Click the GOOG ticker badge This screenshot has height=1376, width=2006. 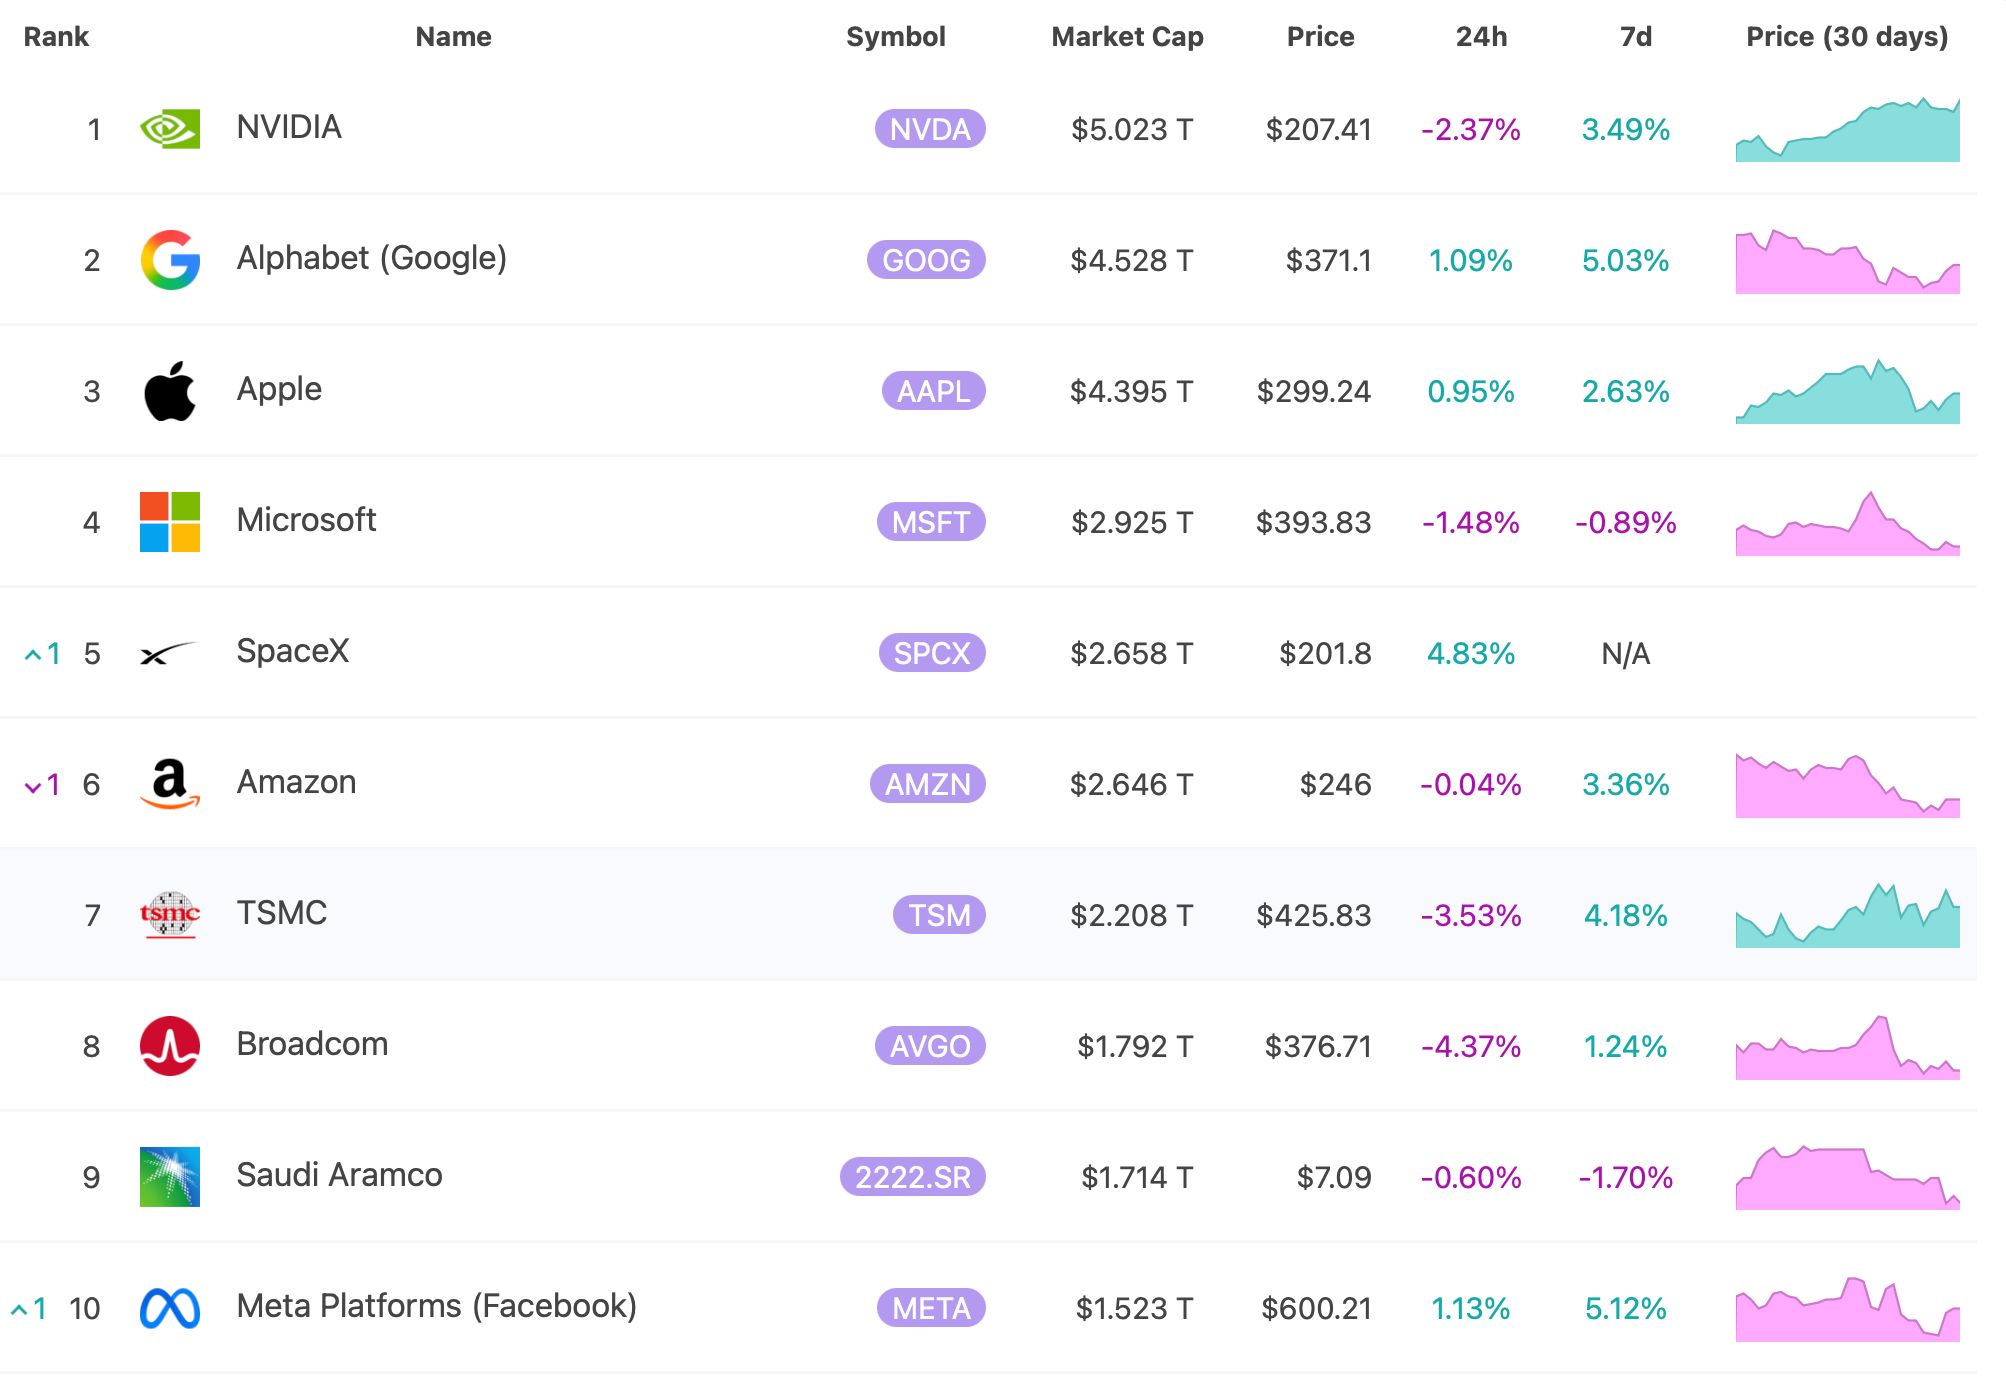(x=926, y=260)
